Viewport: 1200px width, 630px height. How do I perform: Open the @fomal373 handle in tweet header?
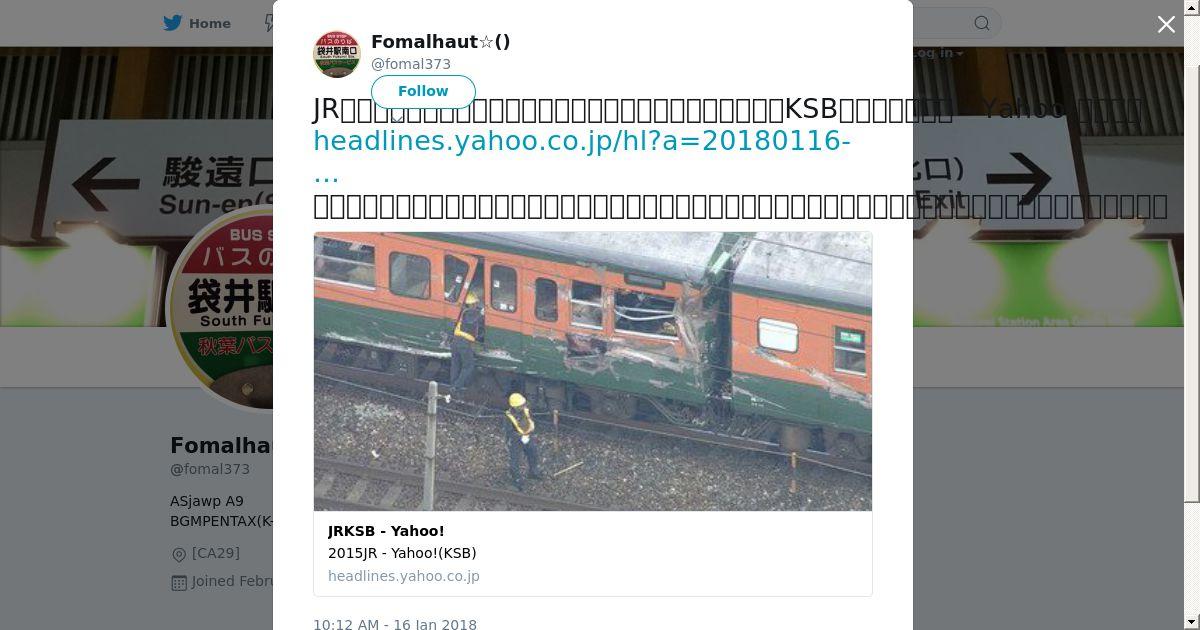411,64
